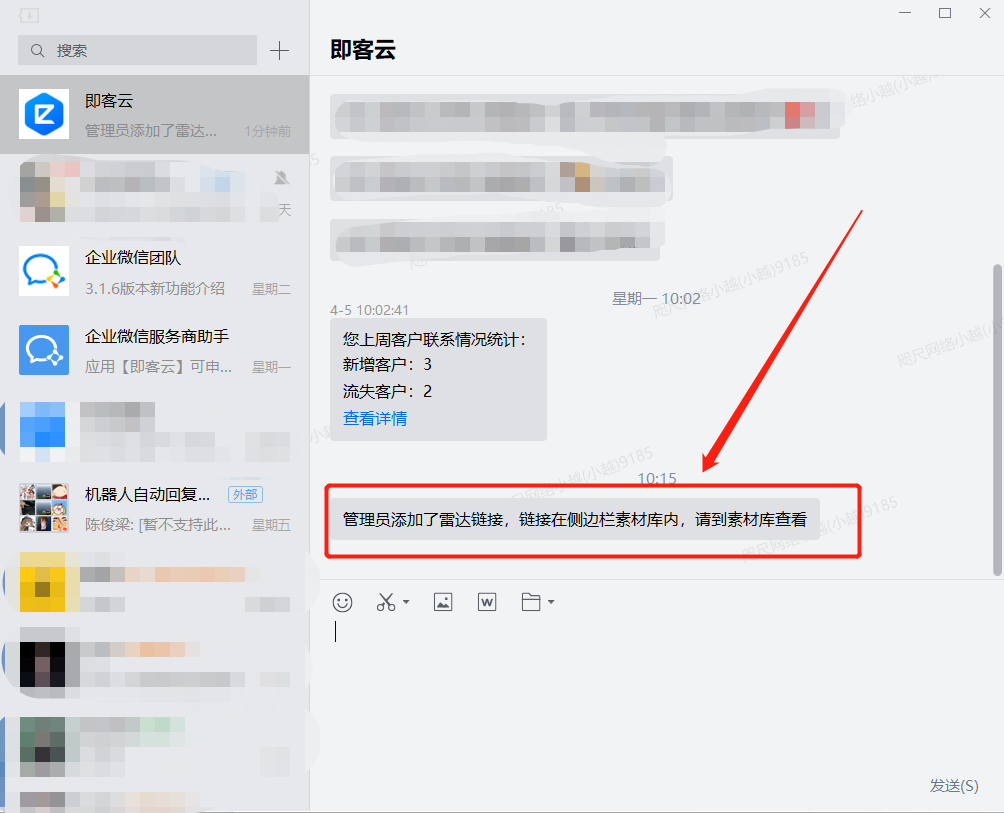Open the 即客云 blue hexagon avatar
Screen dimensions: 1004x813
point(44,114)
